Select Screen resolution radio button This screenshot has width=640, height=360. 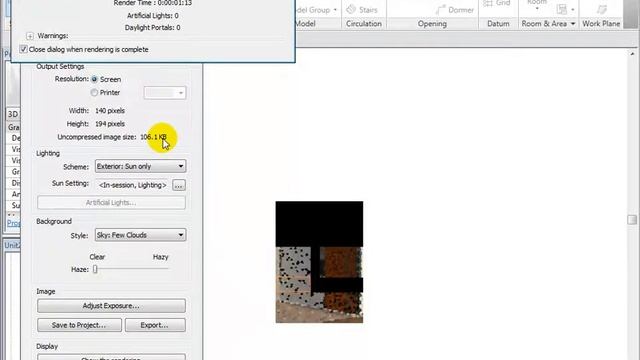[94, 79]
